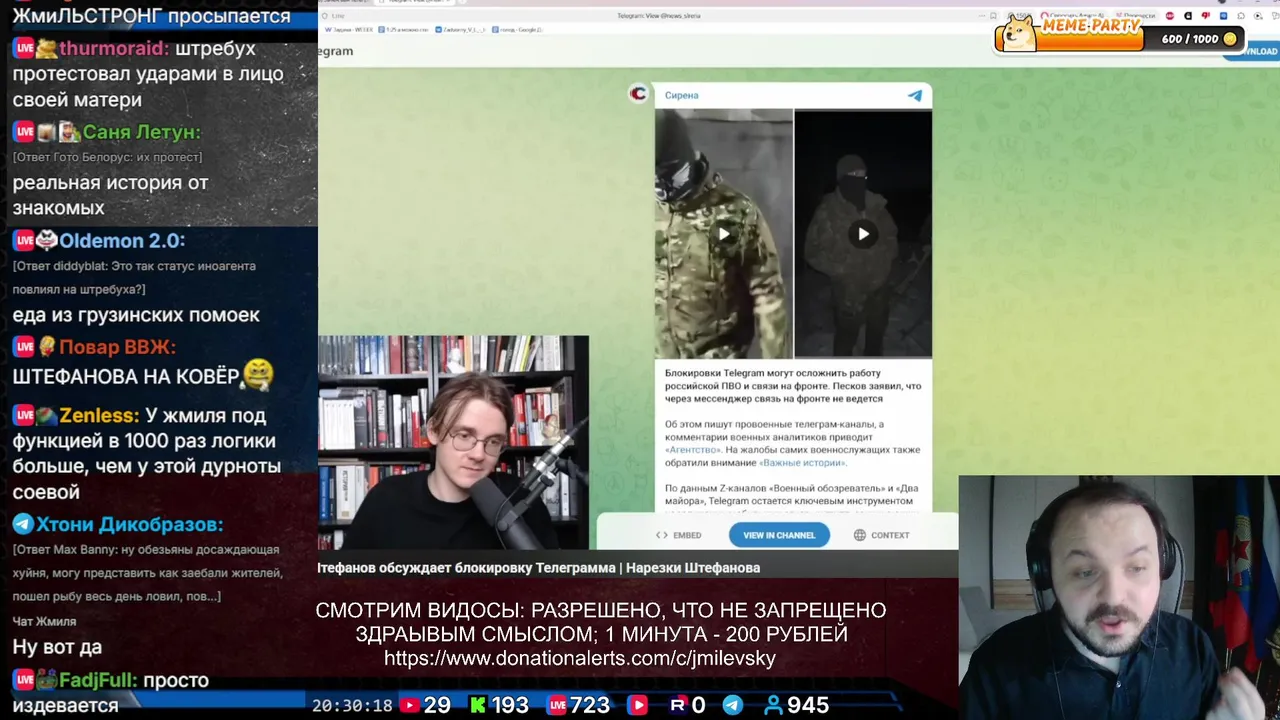Click the CONTEXT button
Viewport: 1280px width, 720px height.
coord(881,535)
